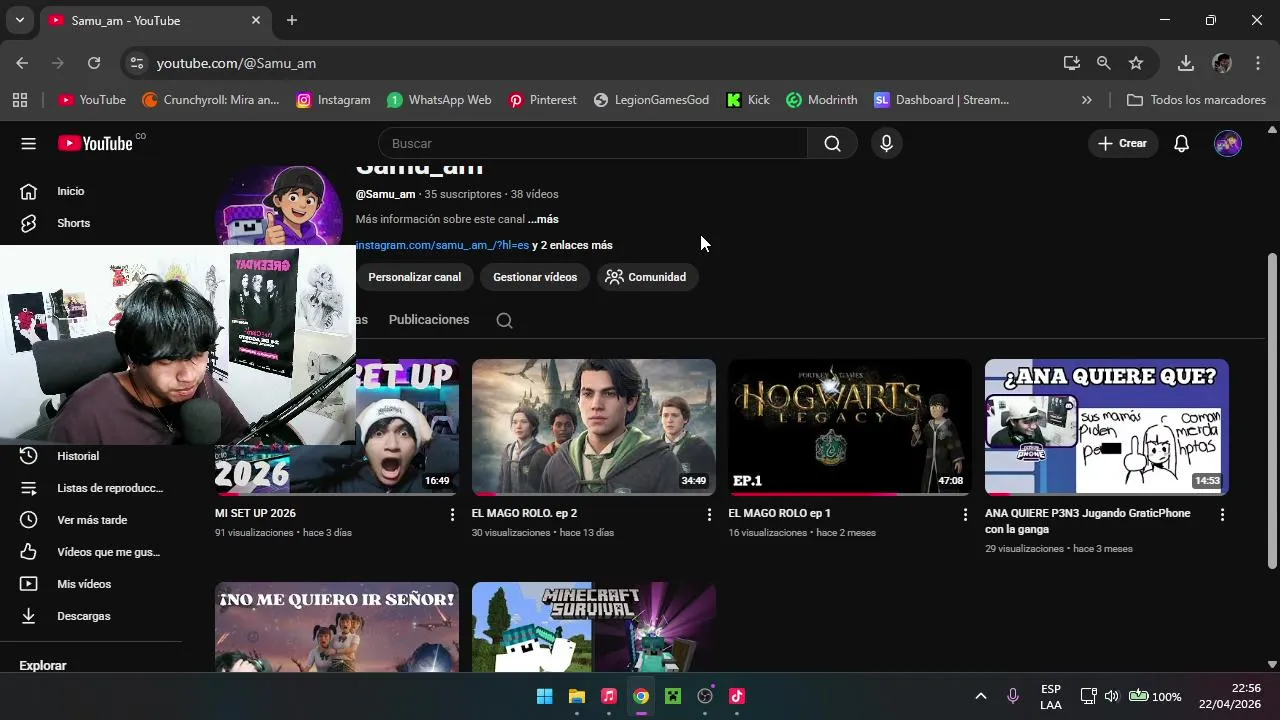Screen dimensions: 1280x720
Task: Reload the page in Chrome
Action: (94, 63)
